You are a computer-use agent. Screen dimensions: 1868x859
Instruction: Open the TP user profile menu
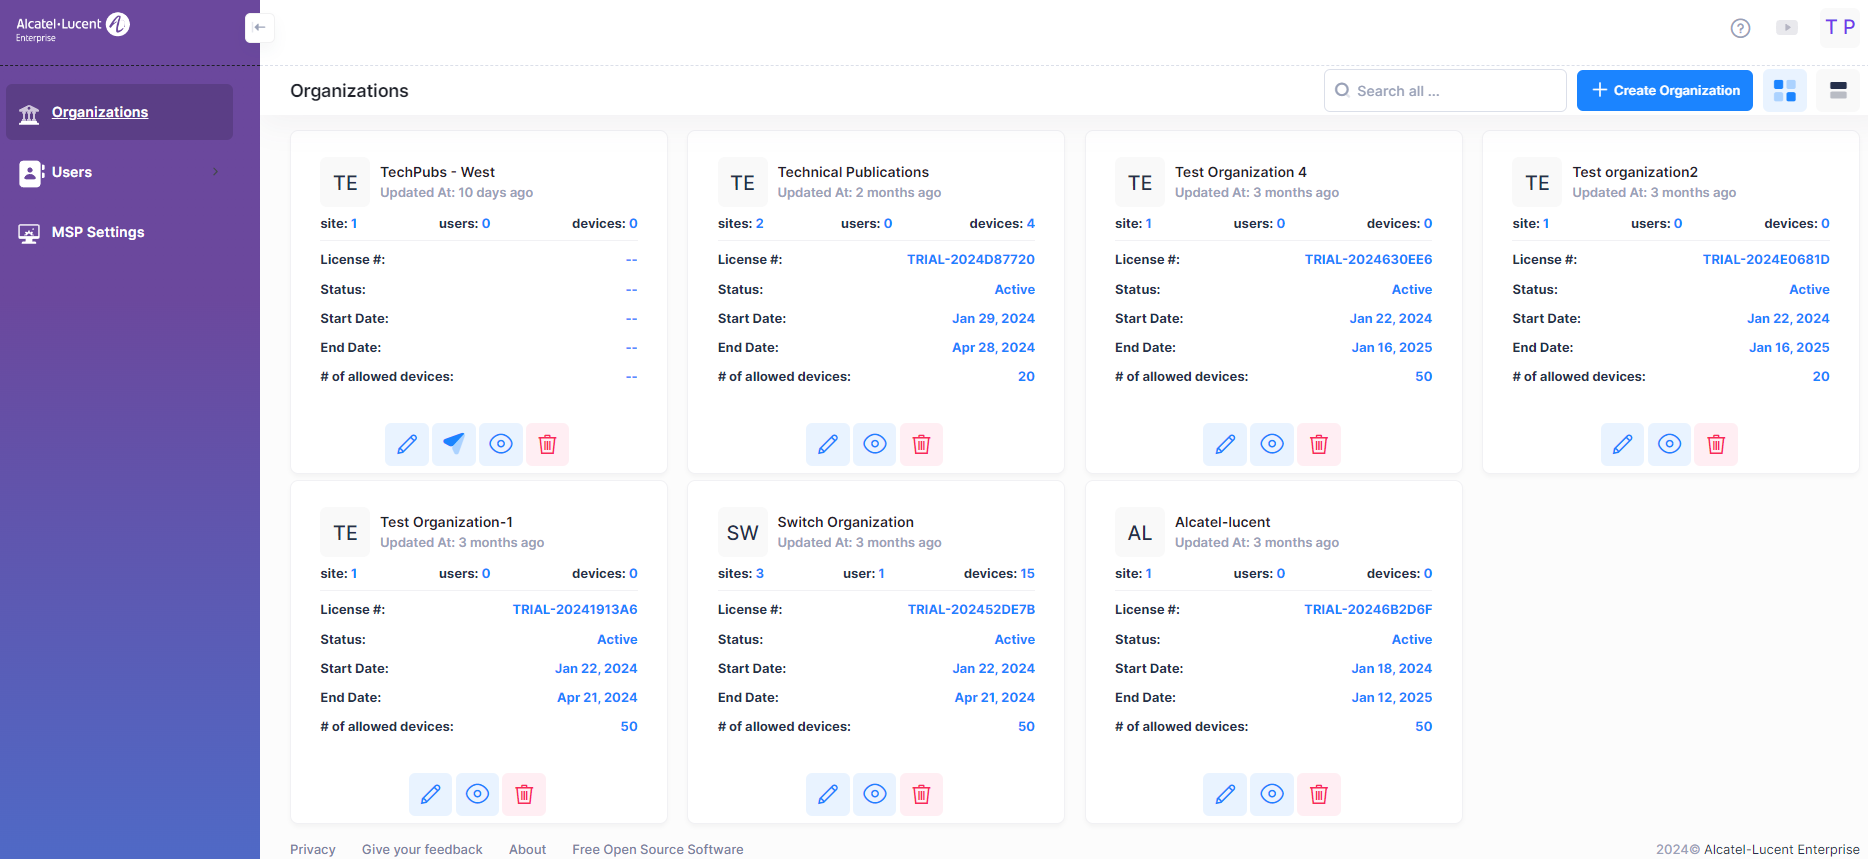[1839, 27]
